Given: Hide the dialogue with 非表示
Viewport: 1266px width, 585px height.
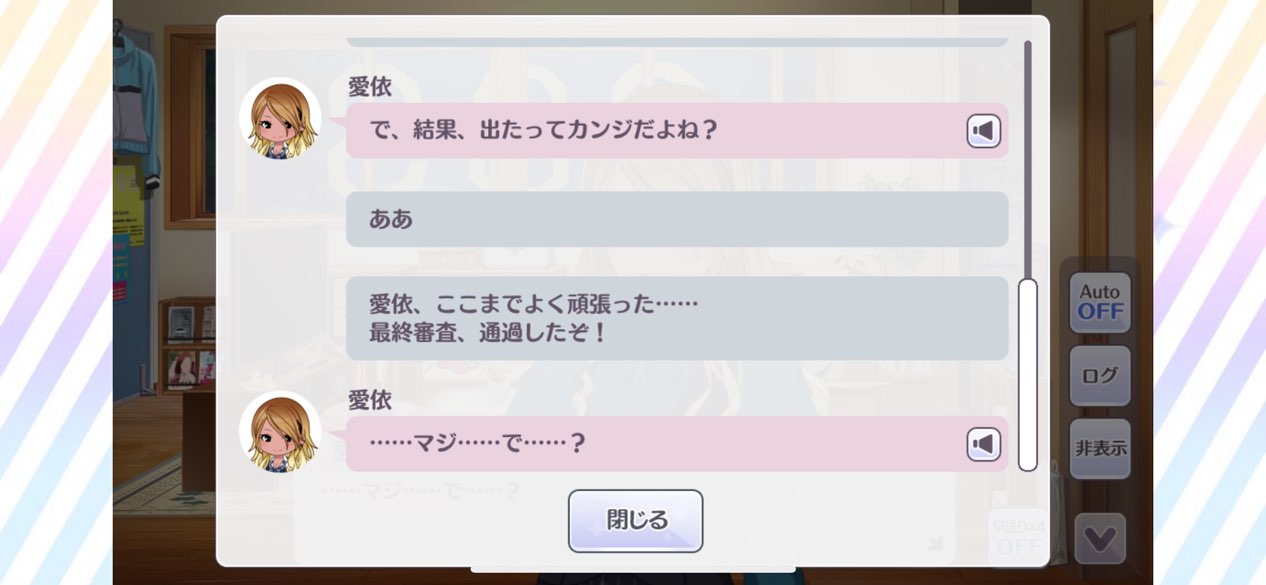Looking at the screenshot, I should 1100,449.
